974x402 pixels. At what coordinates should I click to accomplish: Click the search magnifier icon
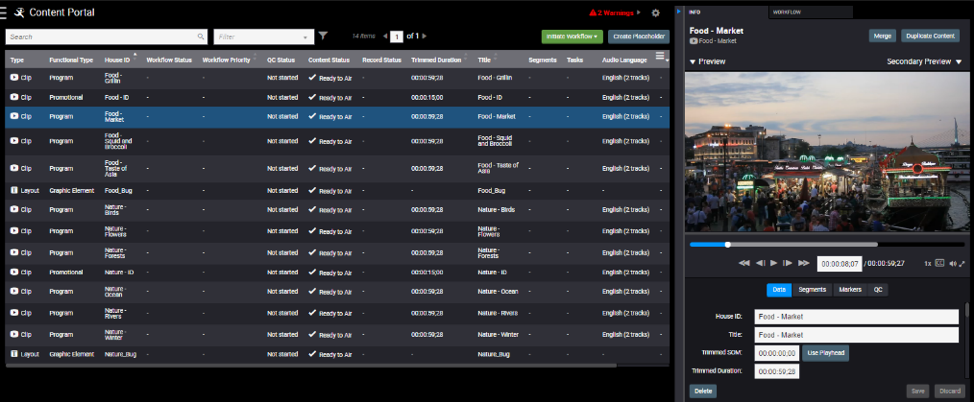(201, 37)
